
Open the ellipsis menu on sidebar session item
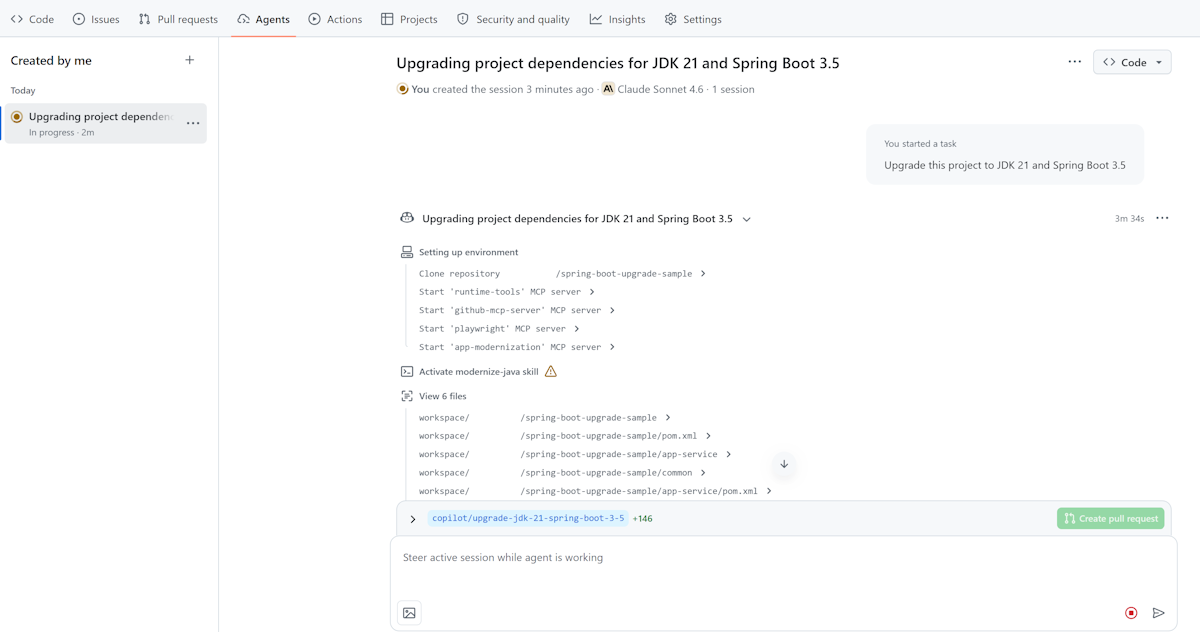(193, 123)
